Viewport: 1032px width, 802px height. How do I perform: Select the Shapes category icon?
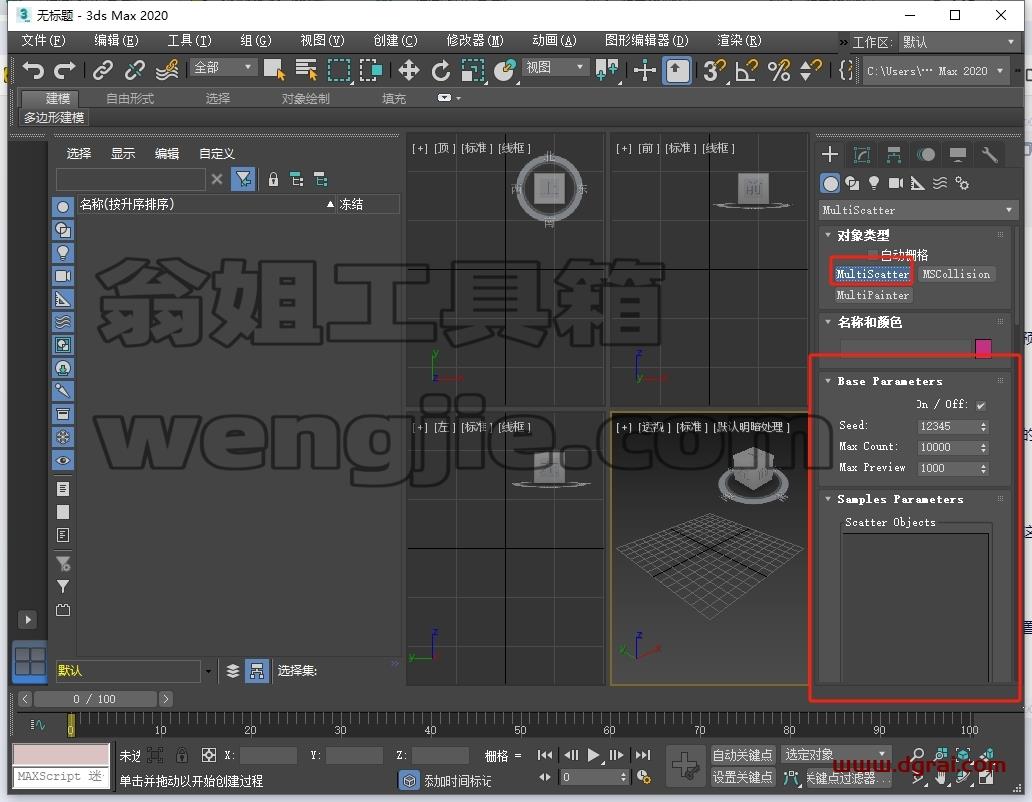tap(852, 184)
